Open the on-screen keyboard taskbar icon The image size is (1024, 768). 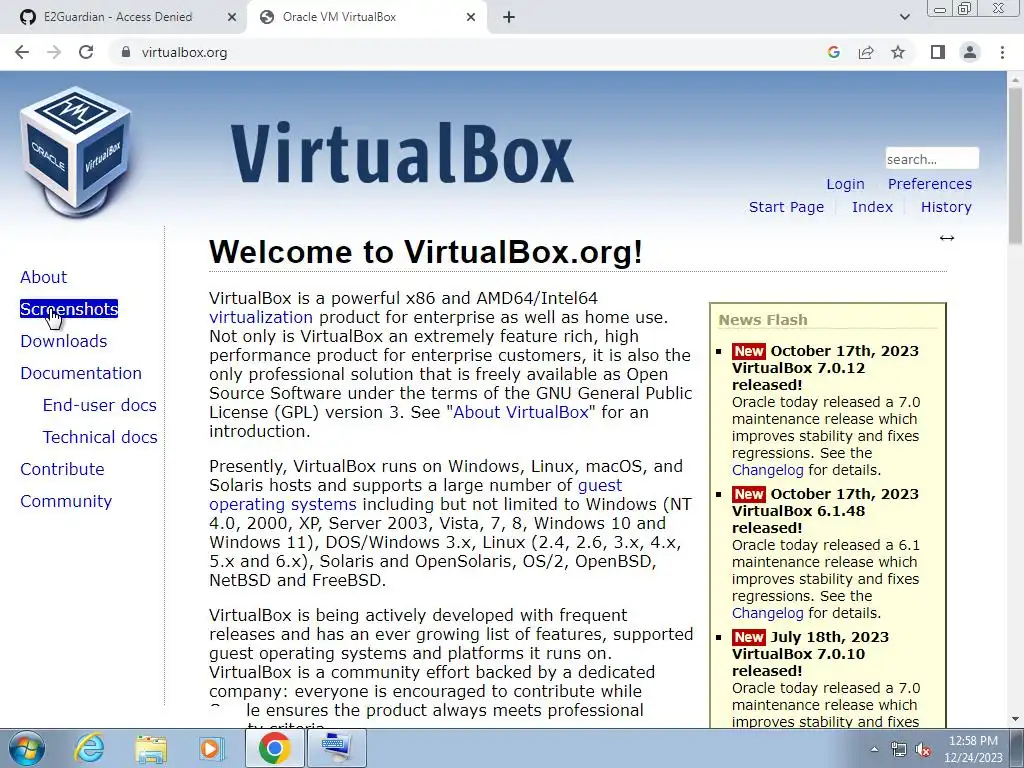(337, 748)
